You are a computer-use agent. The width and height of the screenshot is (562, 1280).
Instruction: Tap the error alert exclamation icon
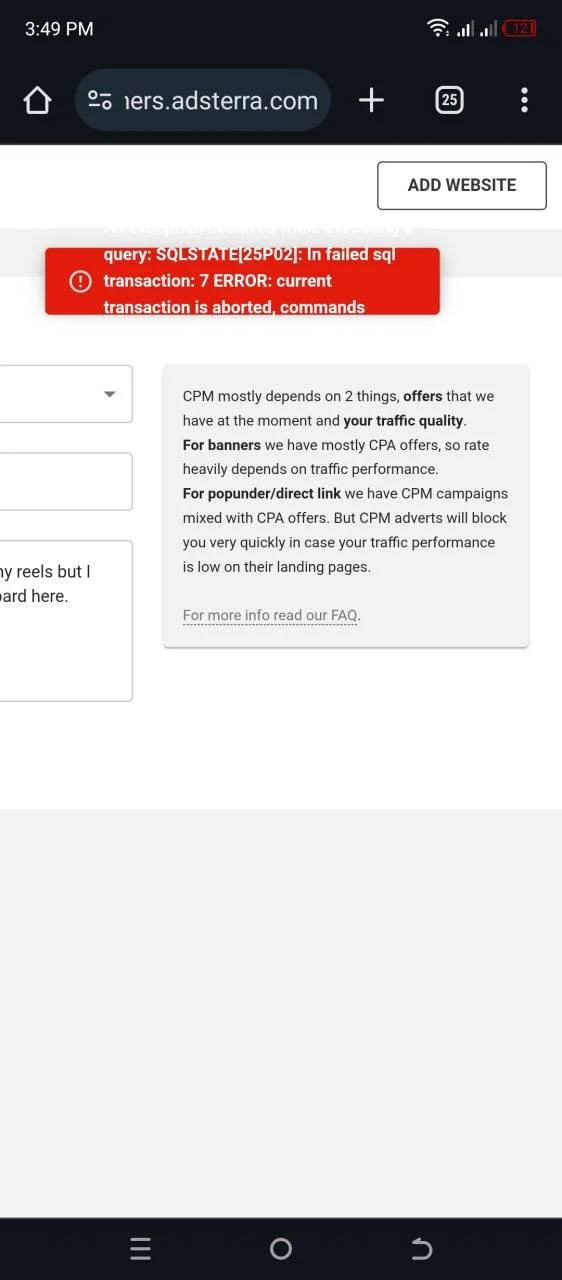(80, 281)
